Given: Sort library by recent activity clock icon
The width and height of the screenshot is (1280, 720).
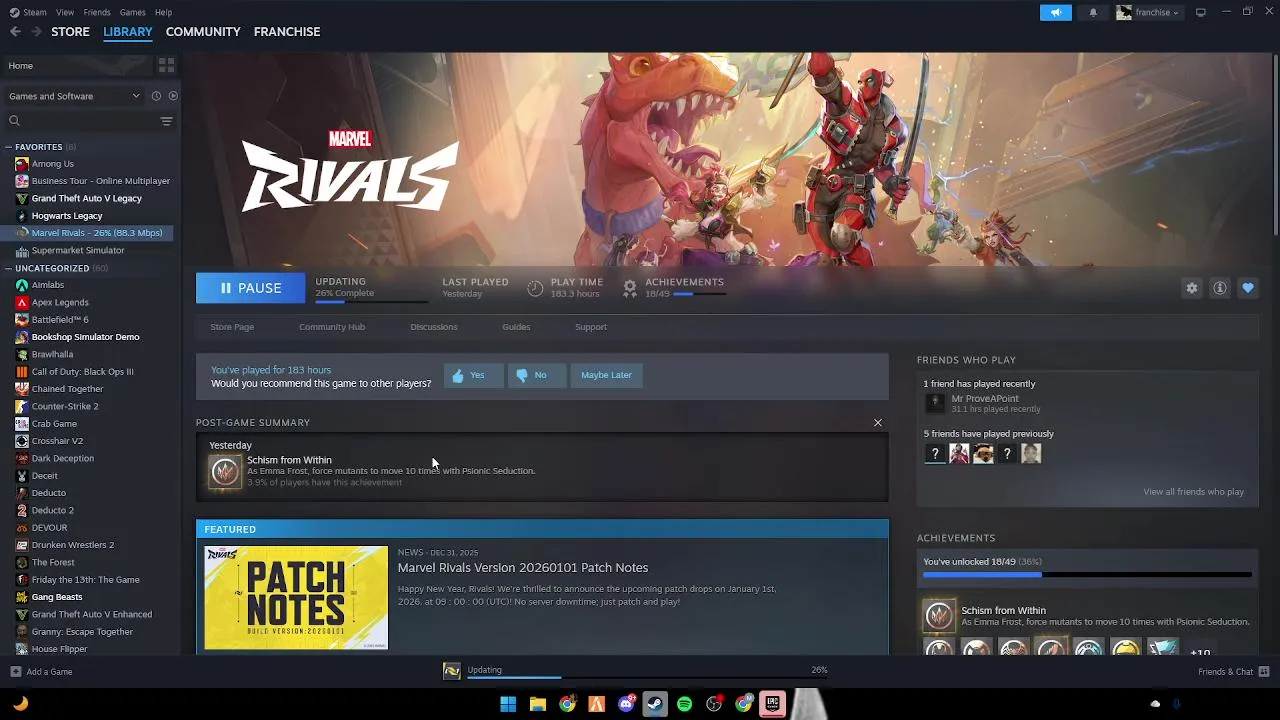Looking at the screenshot, I should coord(156,96).
